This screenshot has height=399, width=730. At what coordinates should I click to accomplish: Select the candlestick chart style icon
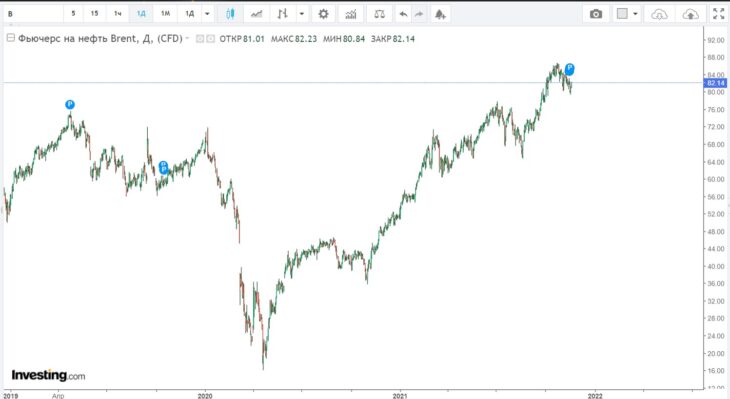pos(230,14)
